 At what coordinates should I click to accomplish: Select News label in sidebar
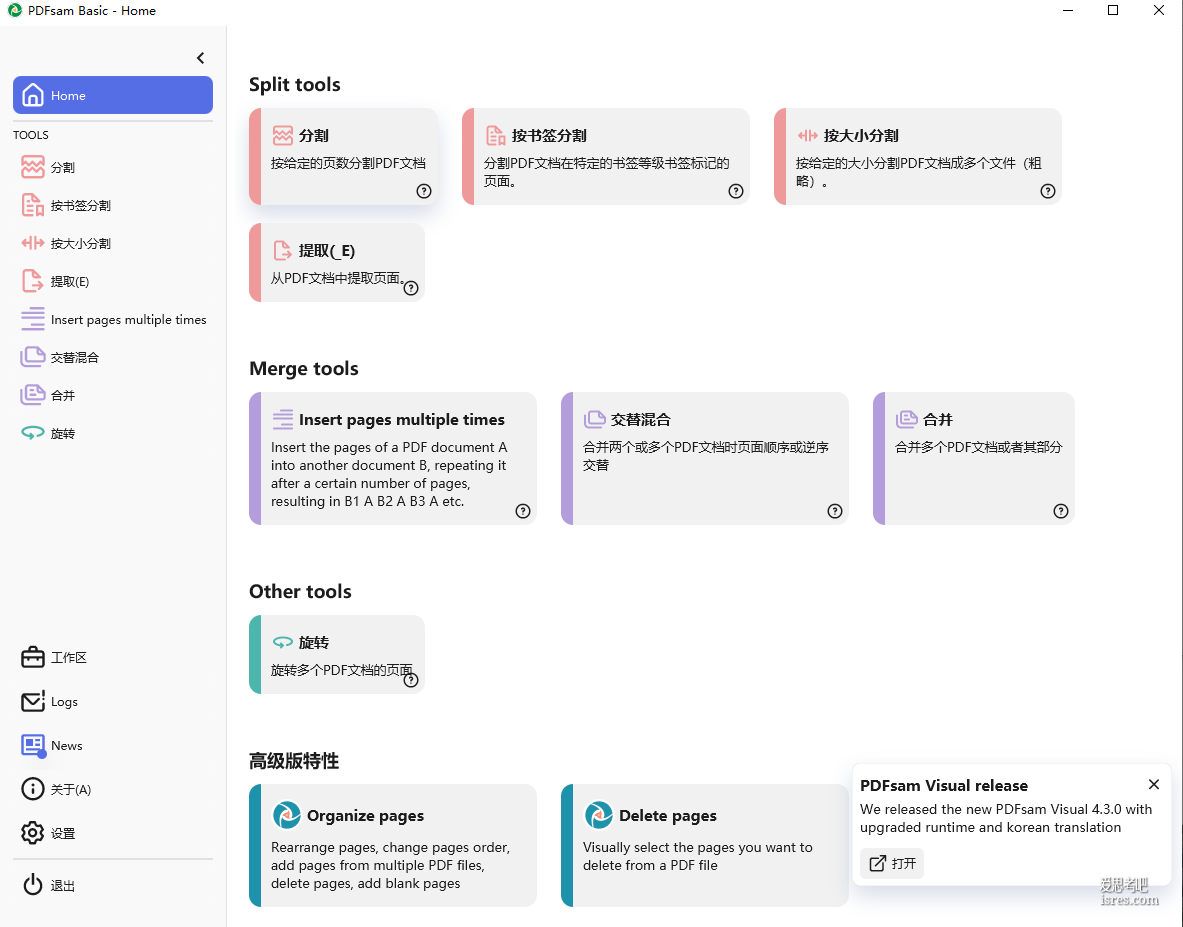[x=66, y=745]
